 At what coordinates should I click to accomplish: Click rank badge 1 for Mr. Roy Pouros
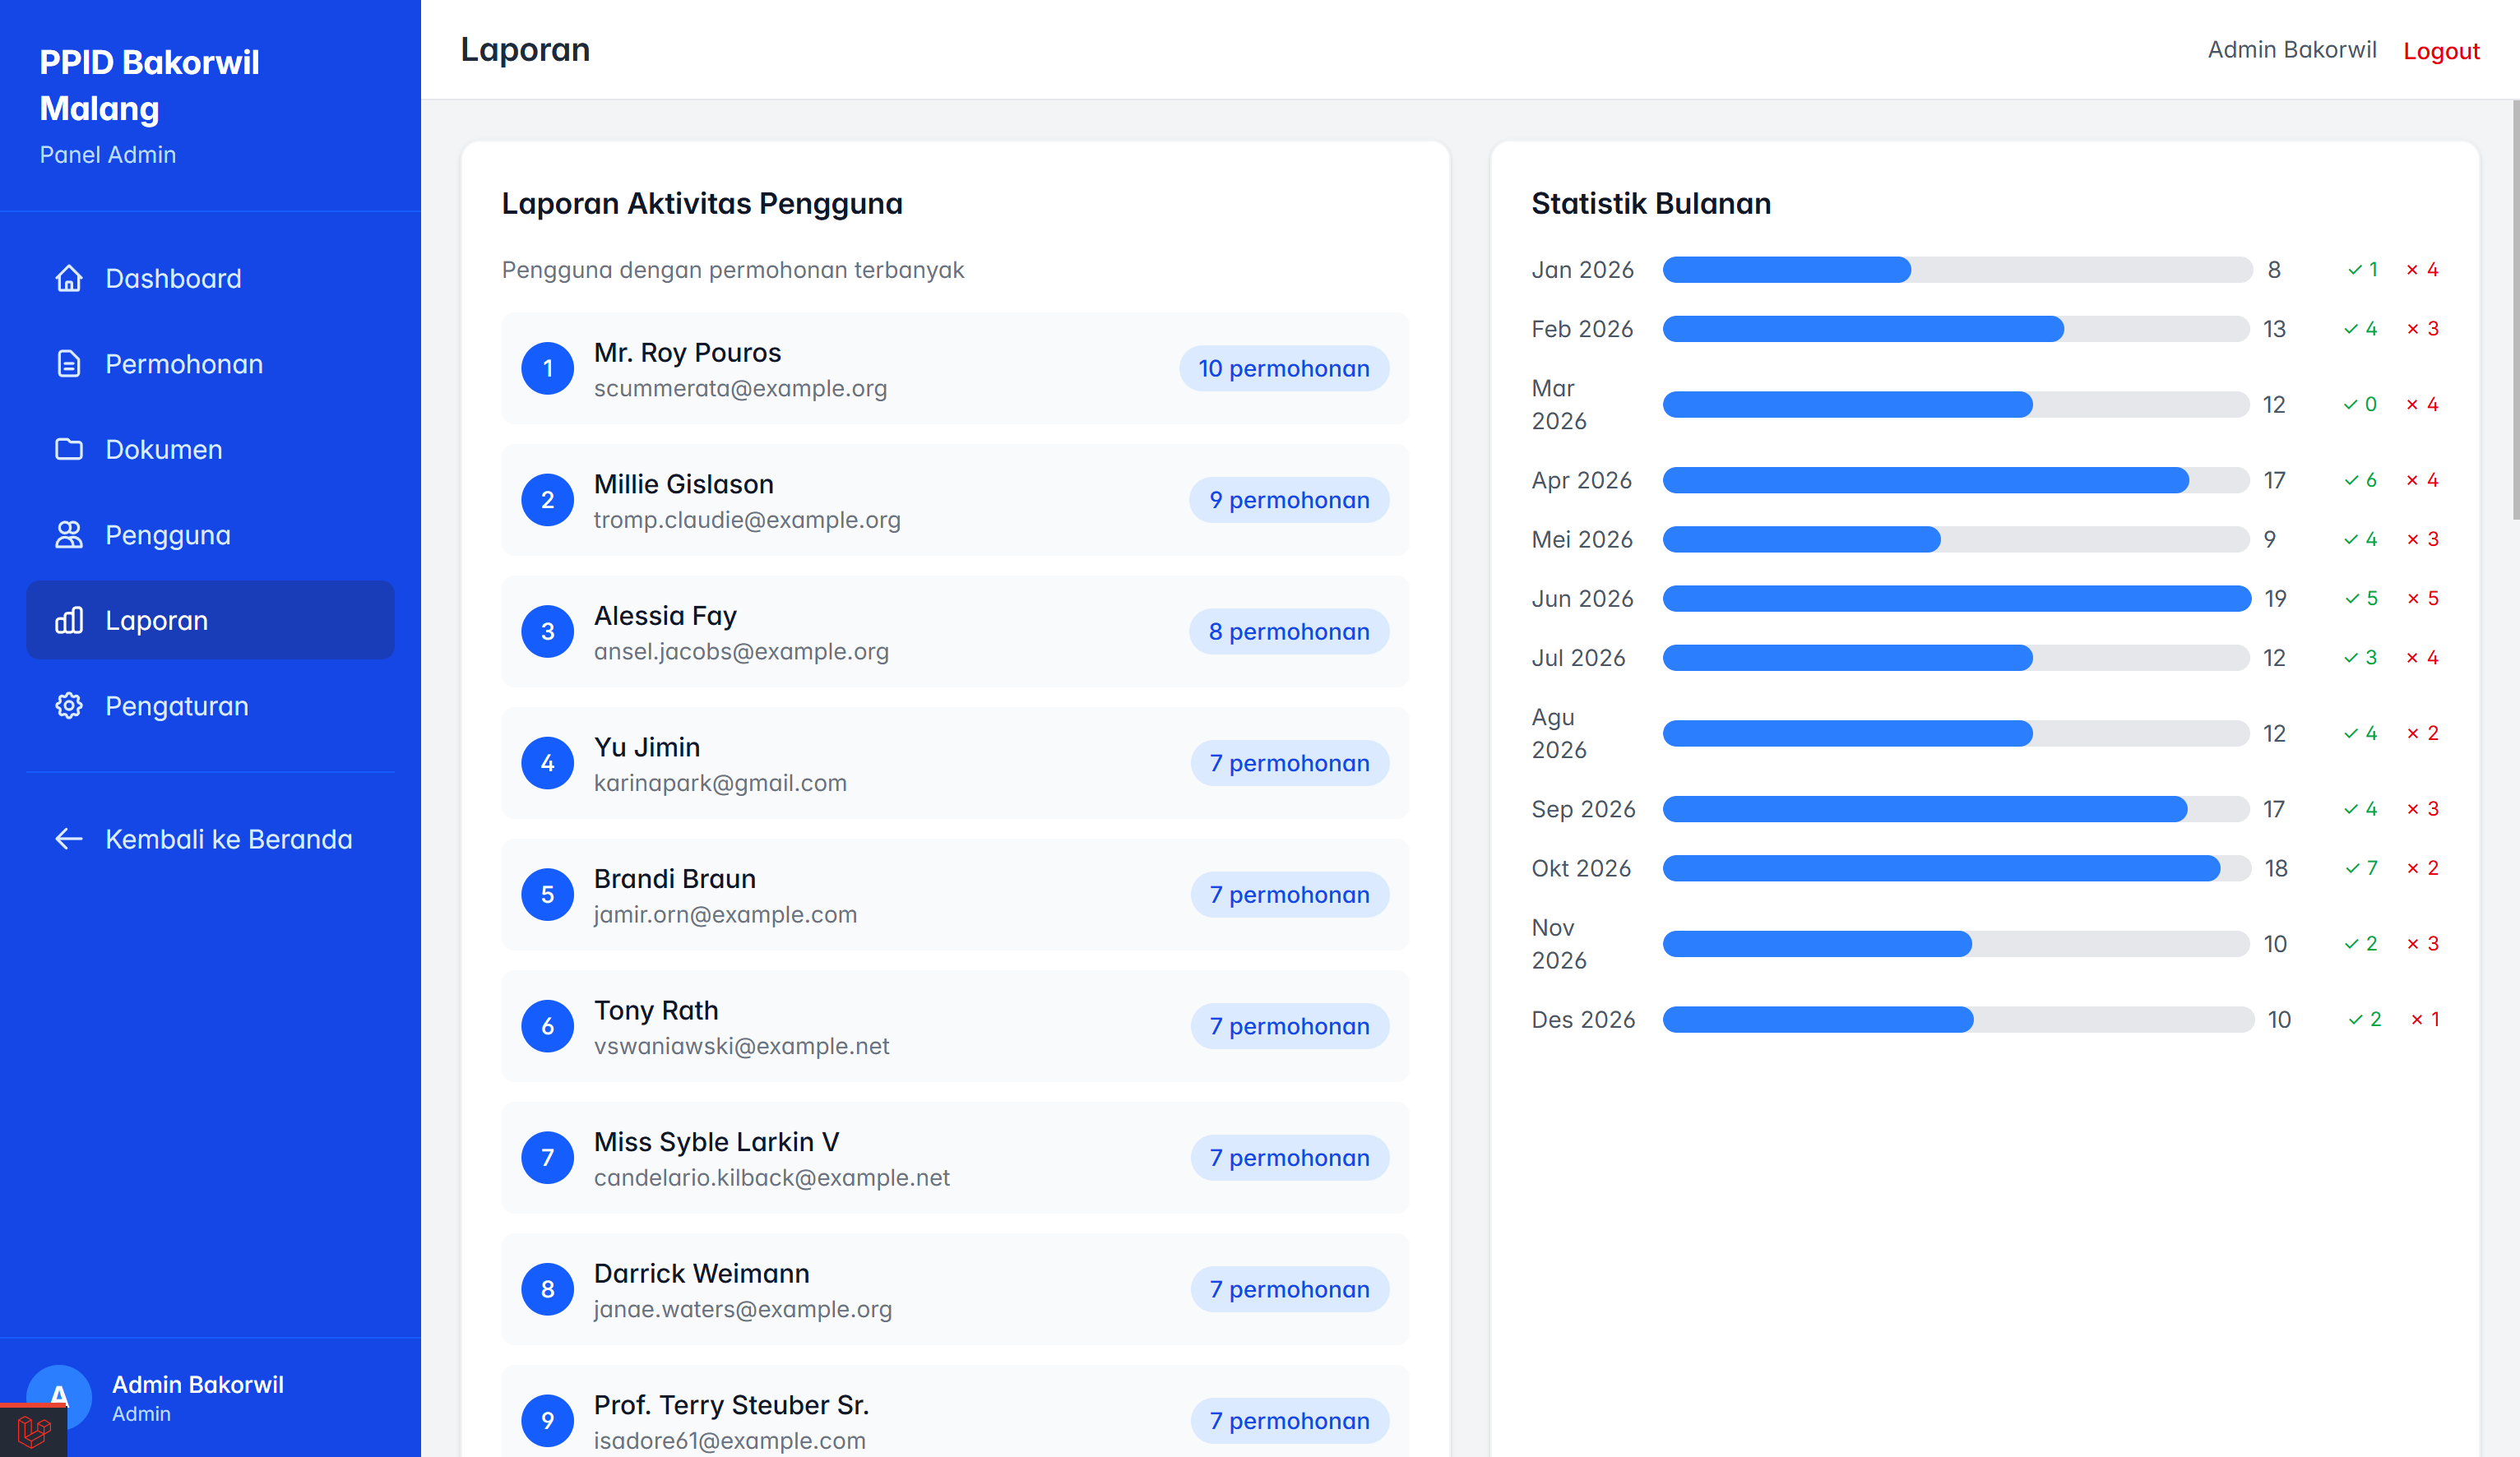tap(548, 368)
